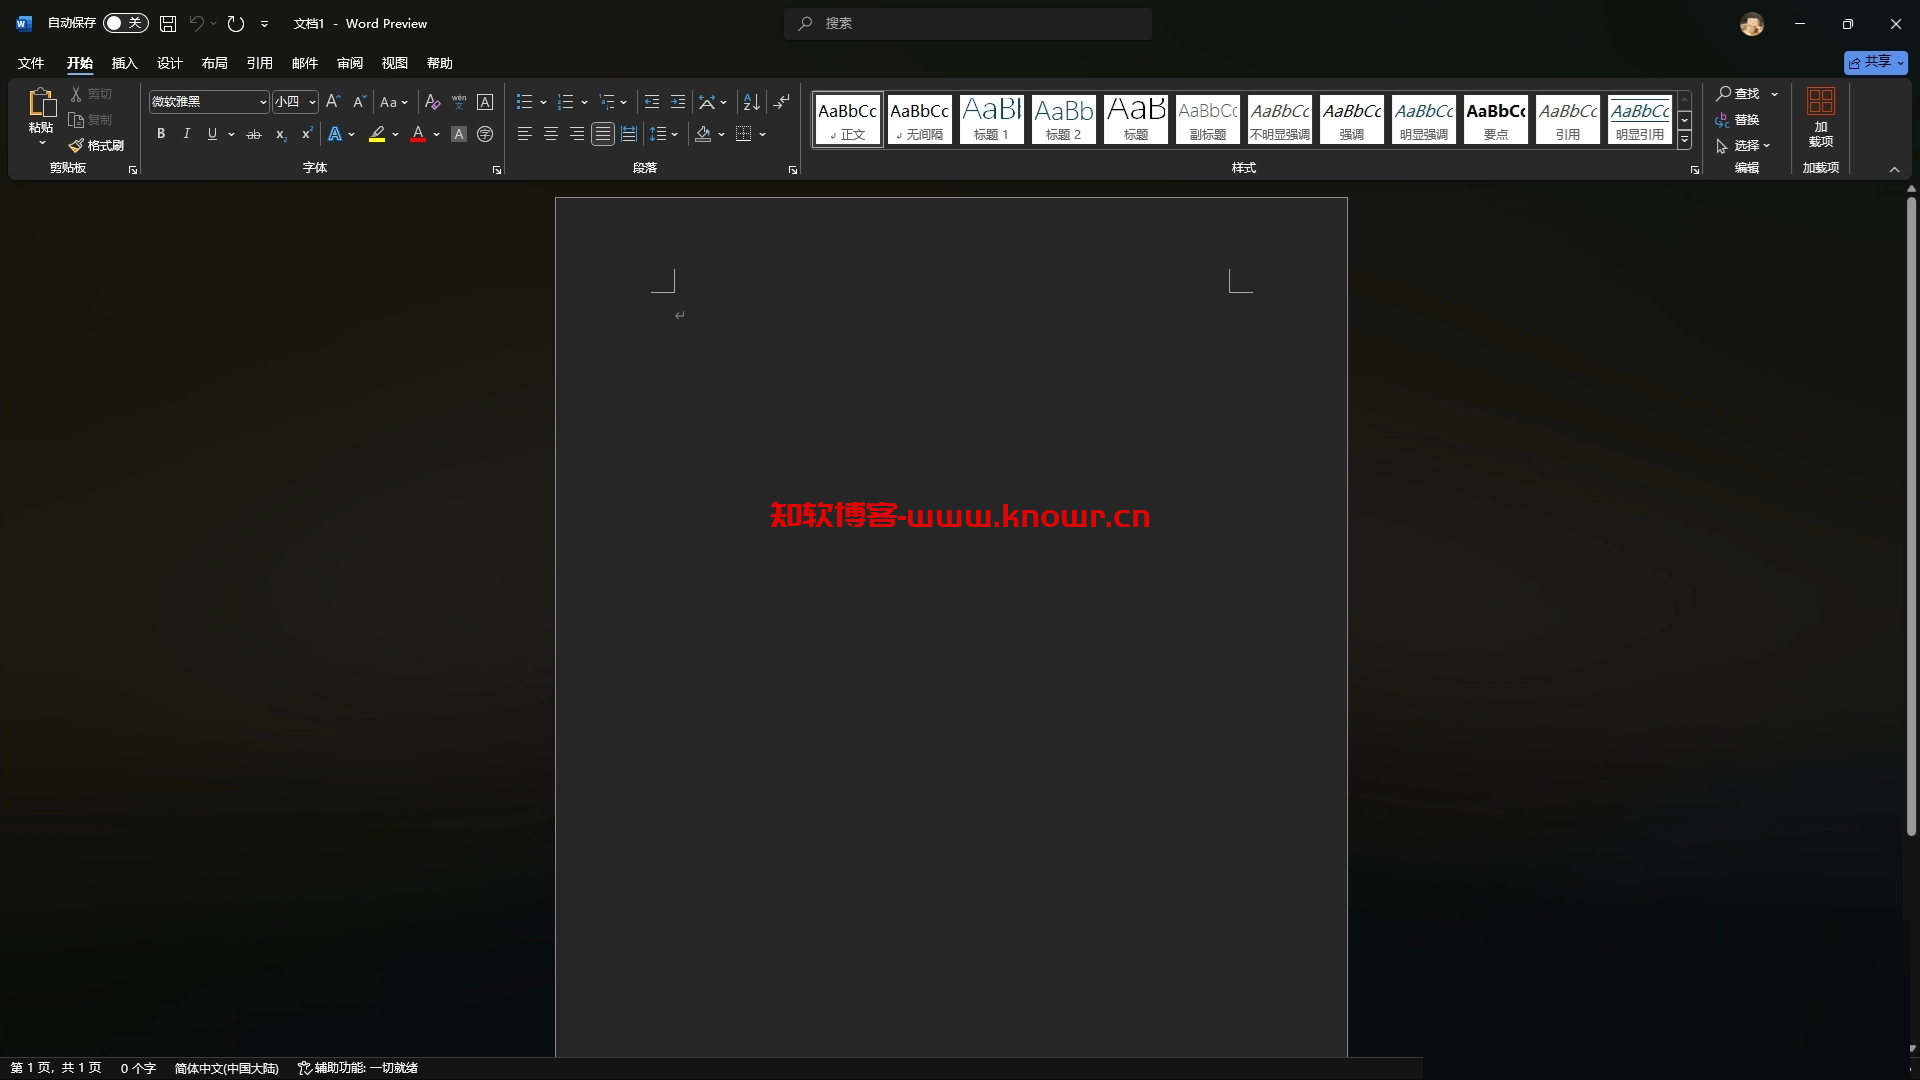Viewport: 1920px width, 1080px height.
Task: Open the paragraph dialog launcher
Action: 793,170
